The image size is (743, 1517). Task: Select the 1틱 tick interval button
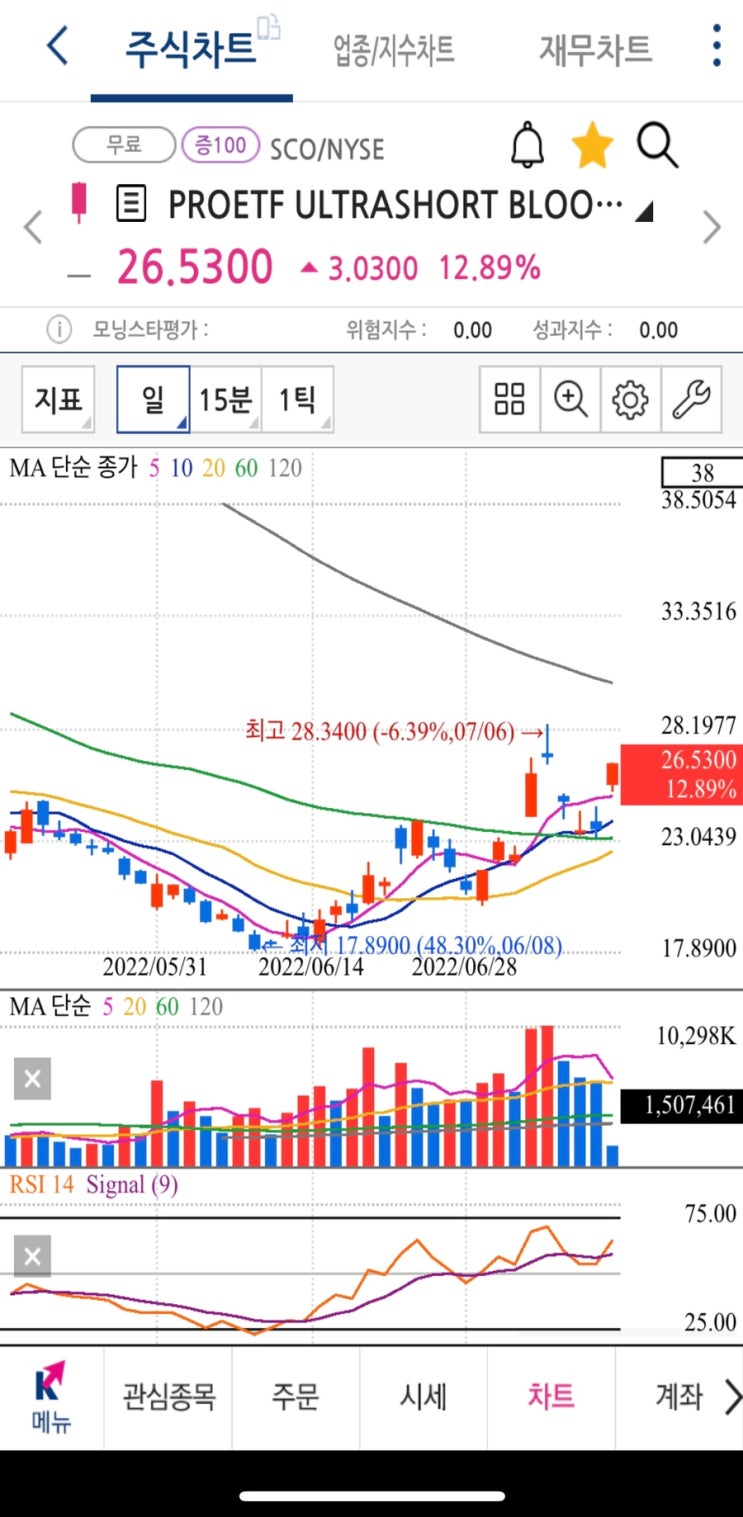(297, 400)
